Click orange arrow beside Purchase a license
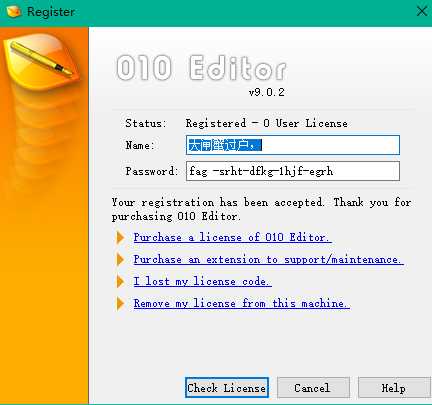The image size is (432, 405). (120, 238)
